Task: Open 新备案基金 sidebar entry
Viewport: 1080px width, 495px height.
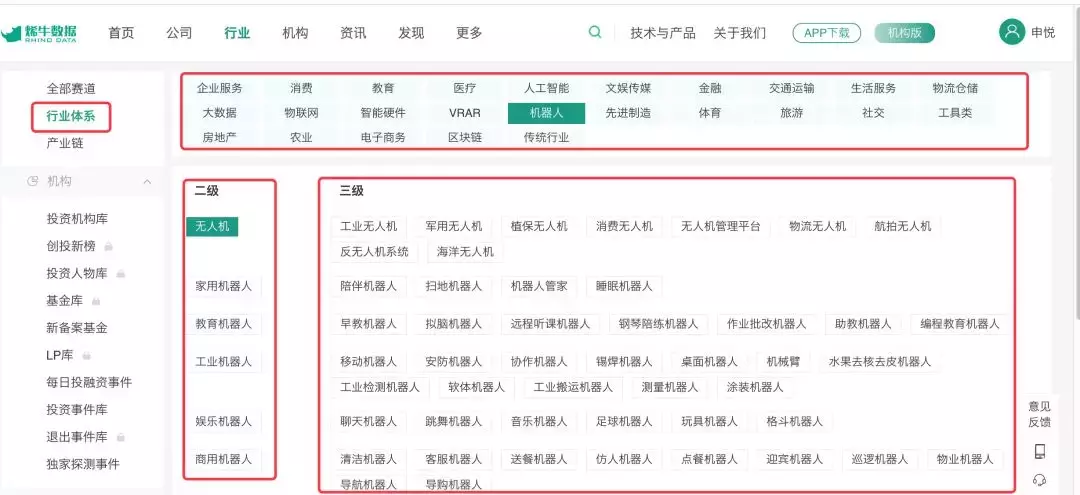Action: tap(77, 328)
